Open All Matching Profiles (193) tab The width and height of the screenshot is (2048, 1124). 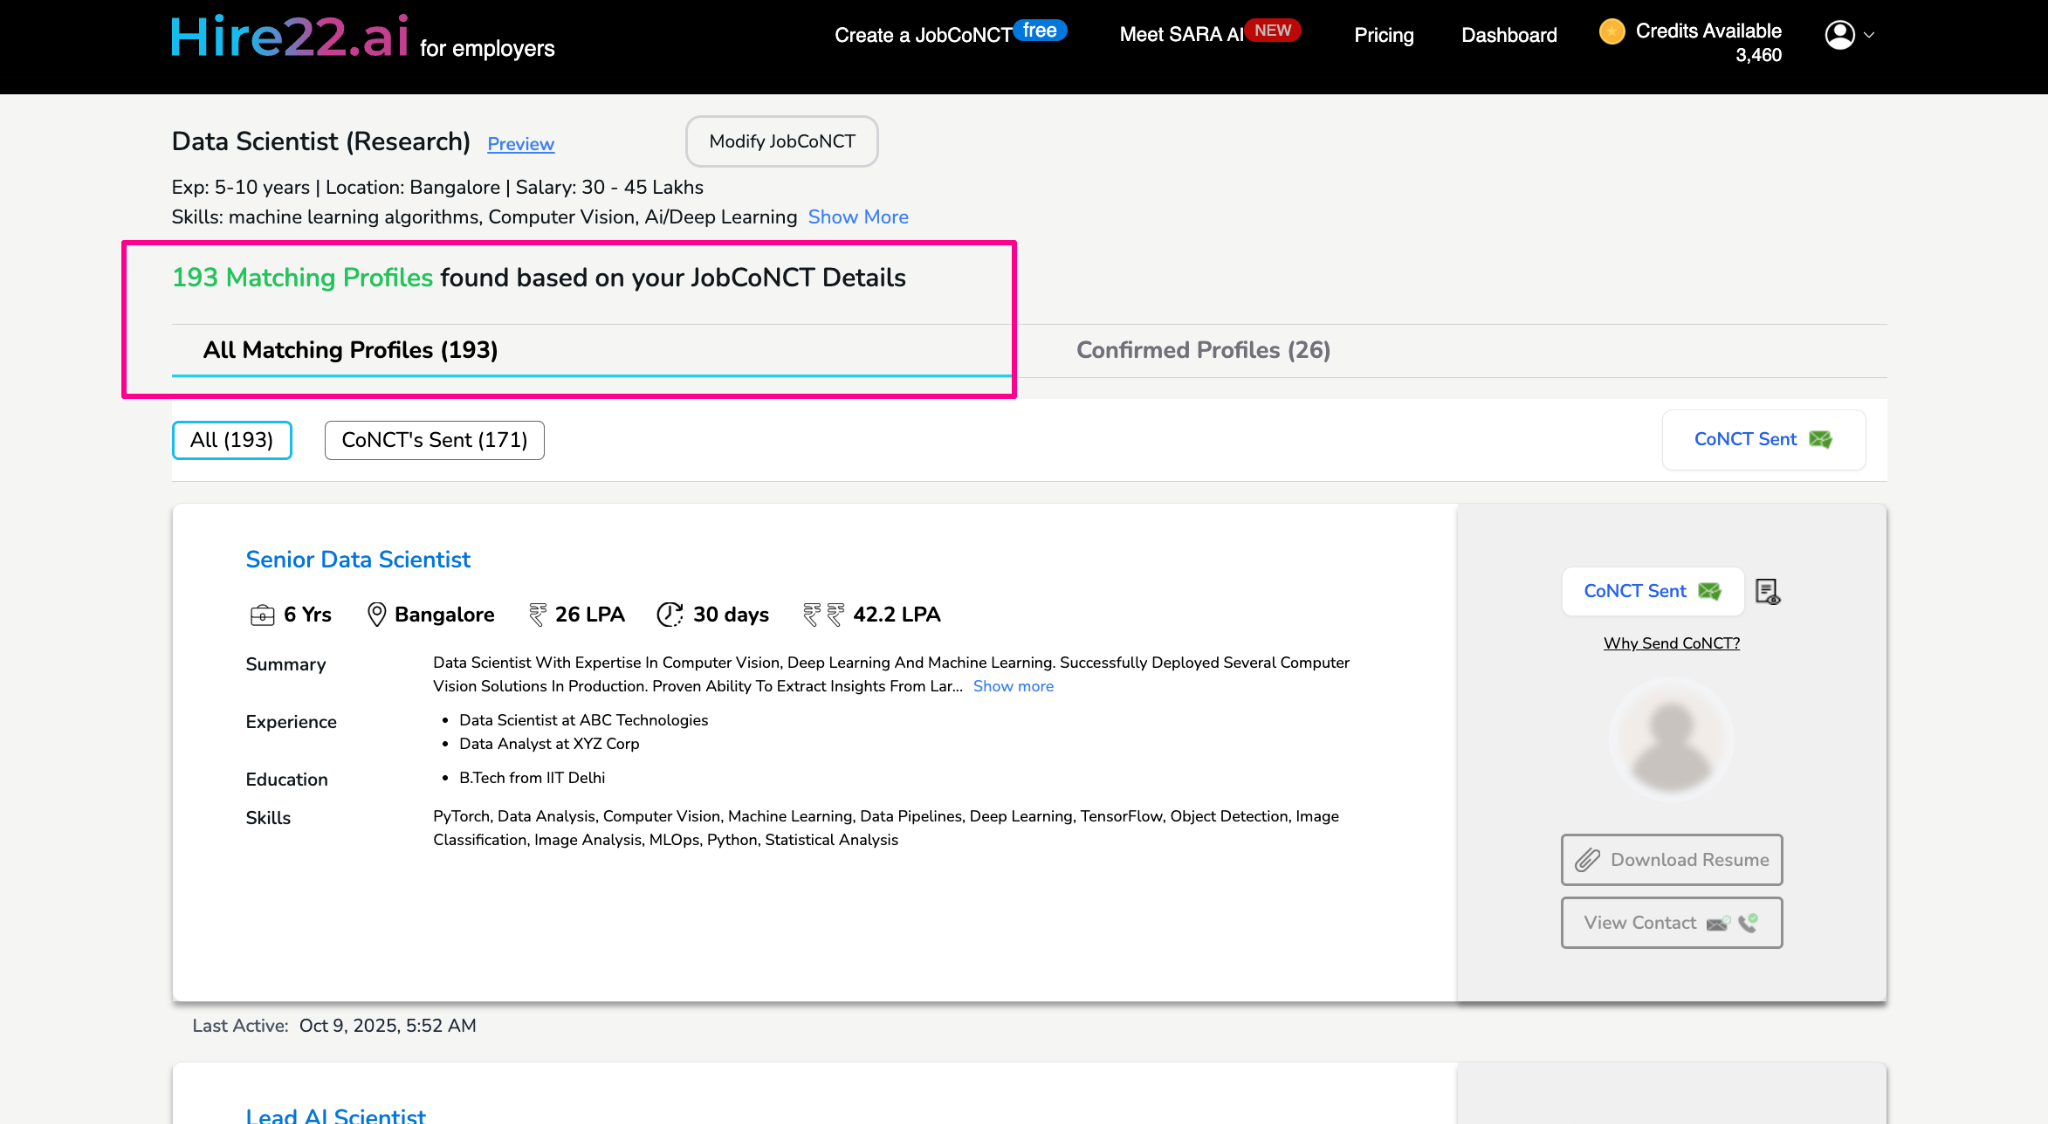click(350, 350)
